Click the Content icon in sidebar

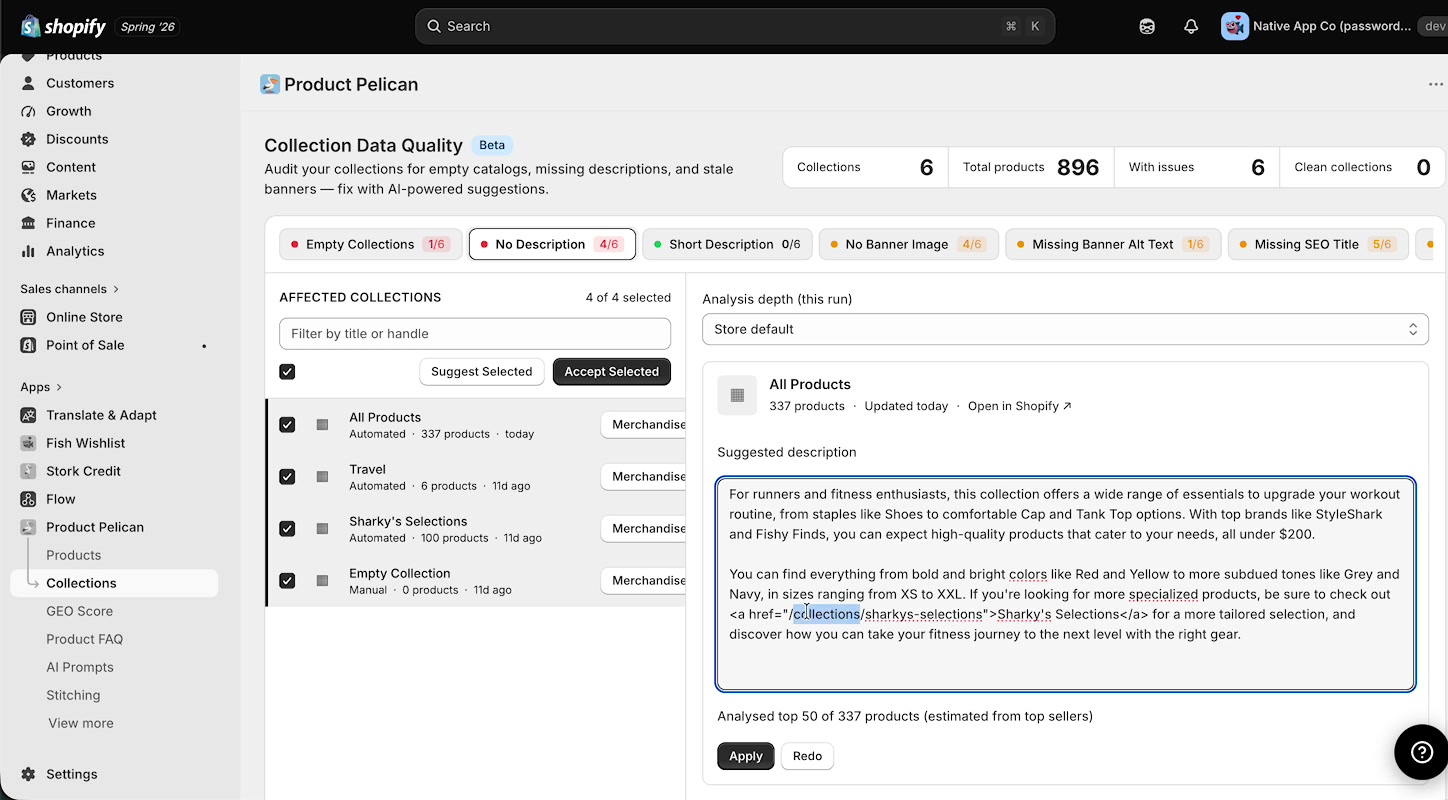click(x=28, y=167)
